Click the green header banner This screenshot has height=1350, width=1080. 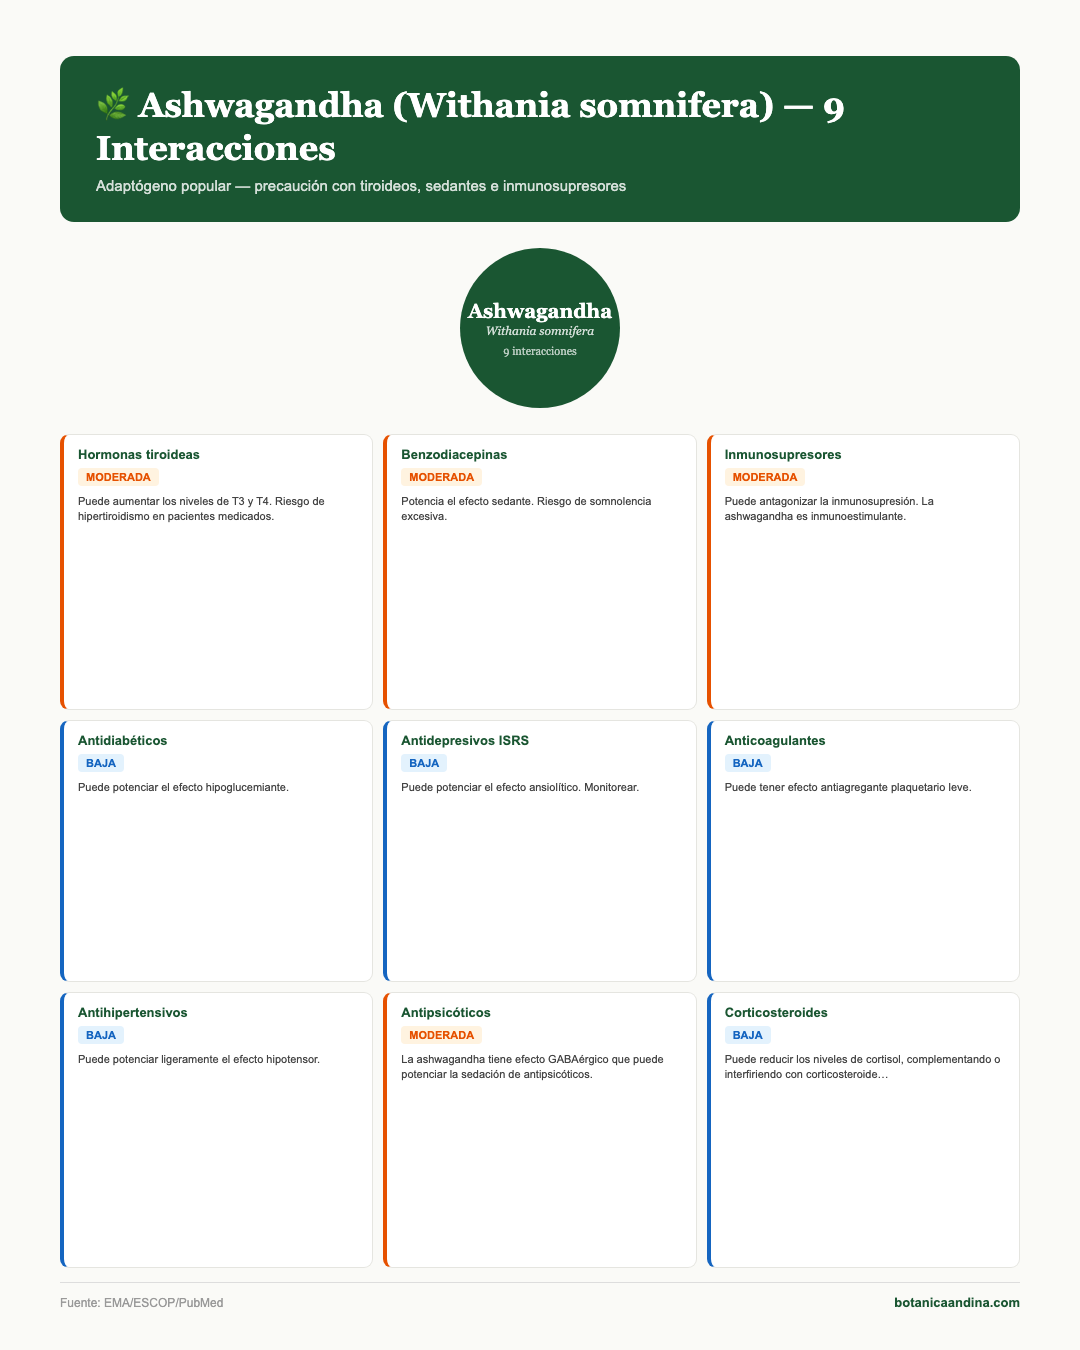540,140
